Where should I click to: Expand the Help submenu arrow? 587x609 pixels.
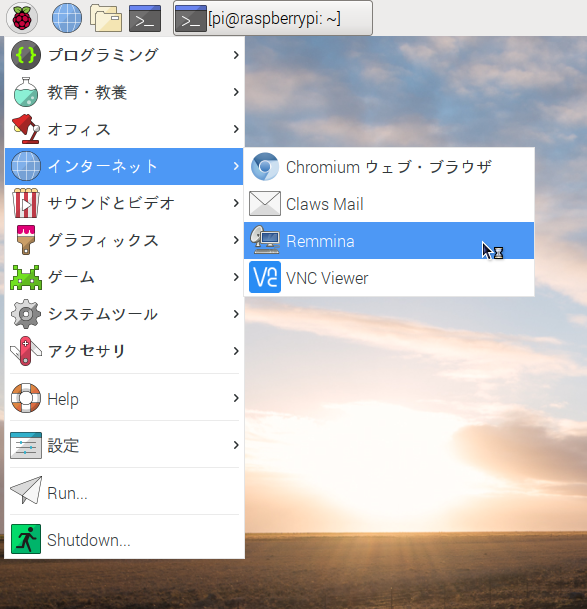[x=236, y=398]
